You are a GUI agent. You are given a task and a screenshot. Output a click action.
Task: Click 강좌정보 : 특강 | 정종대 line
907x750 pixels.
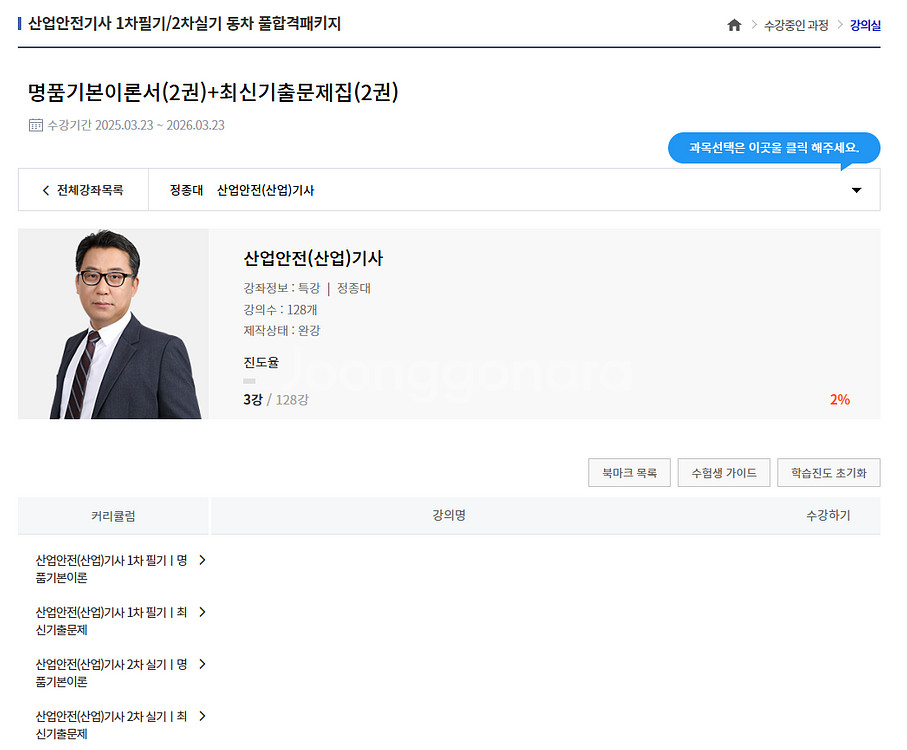(307, 288)
